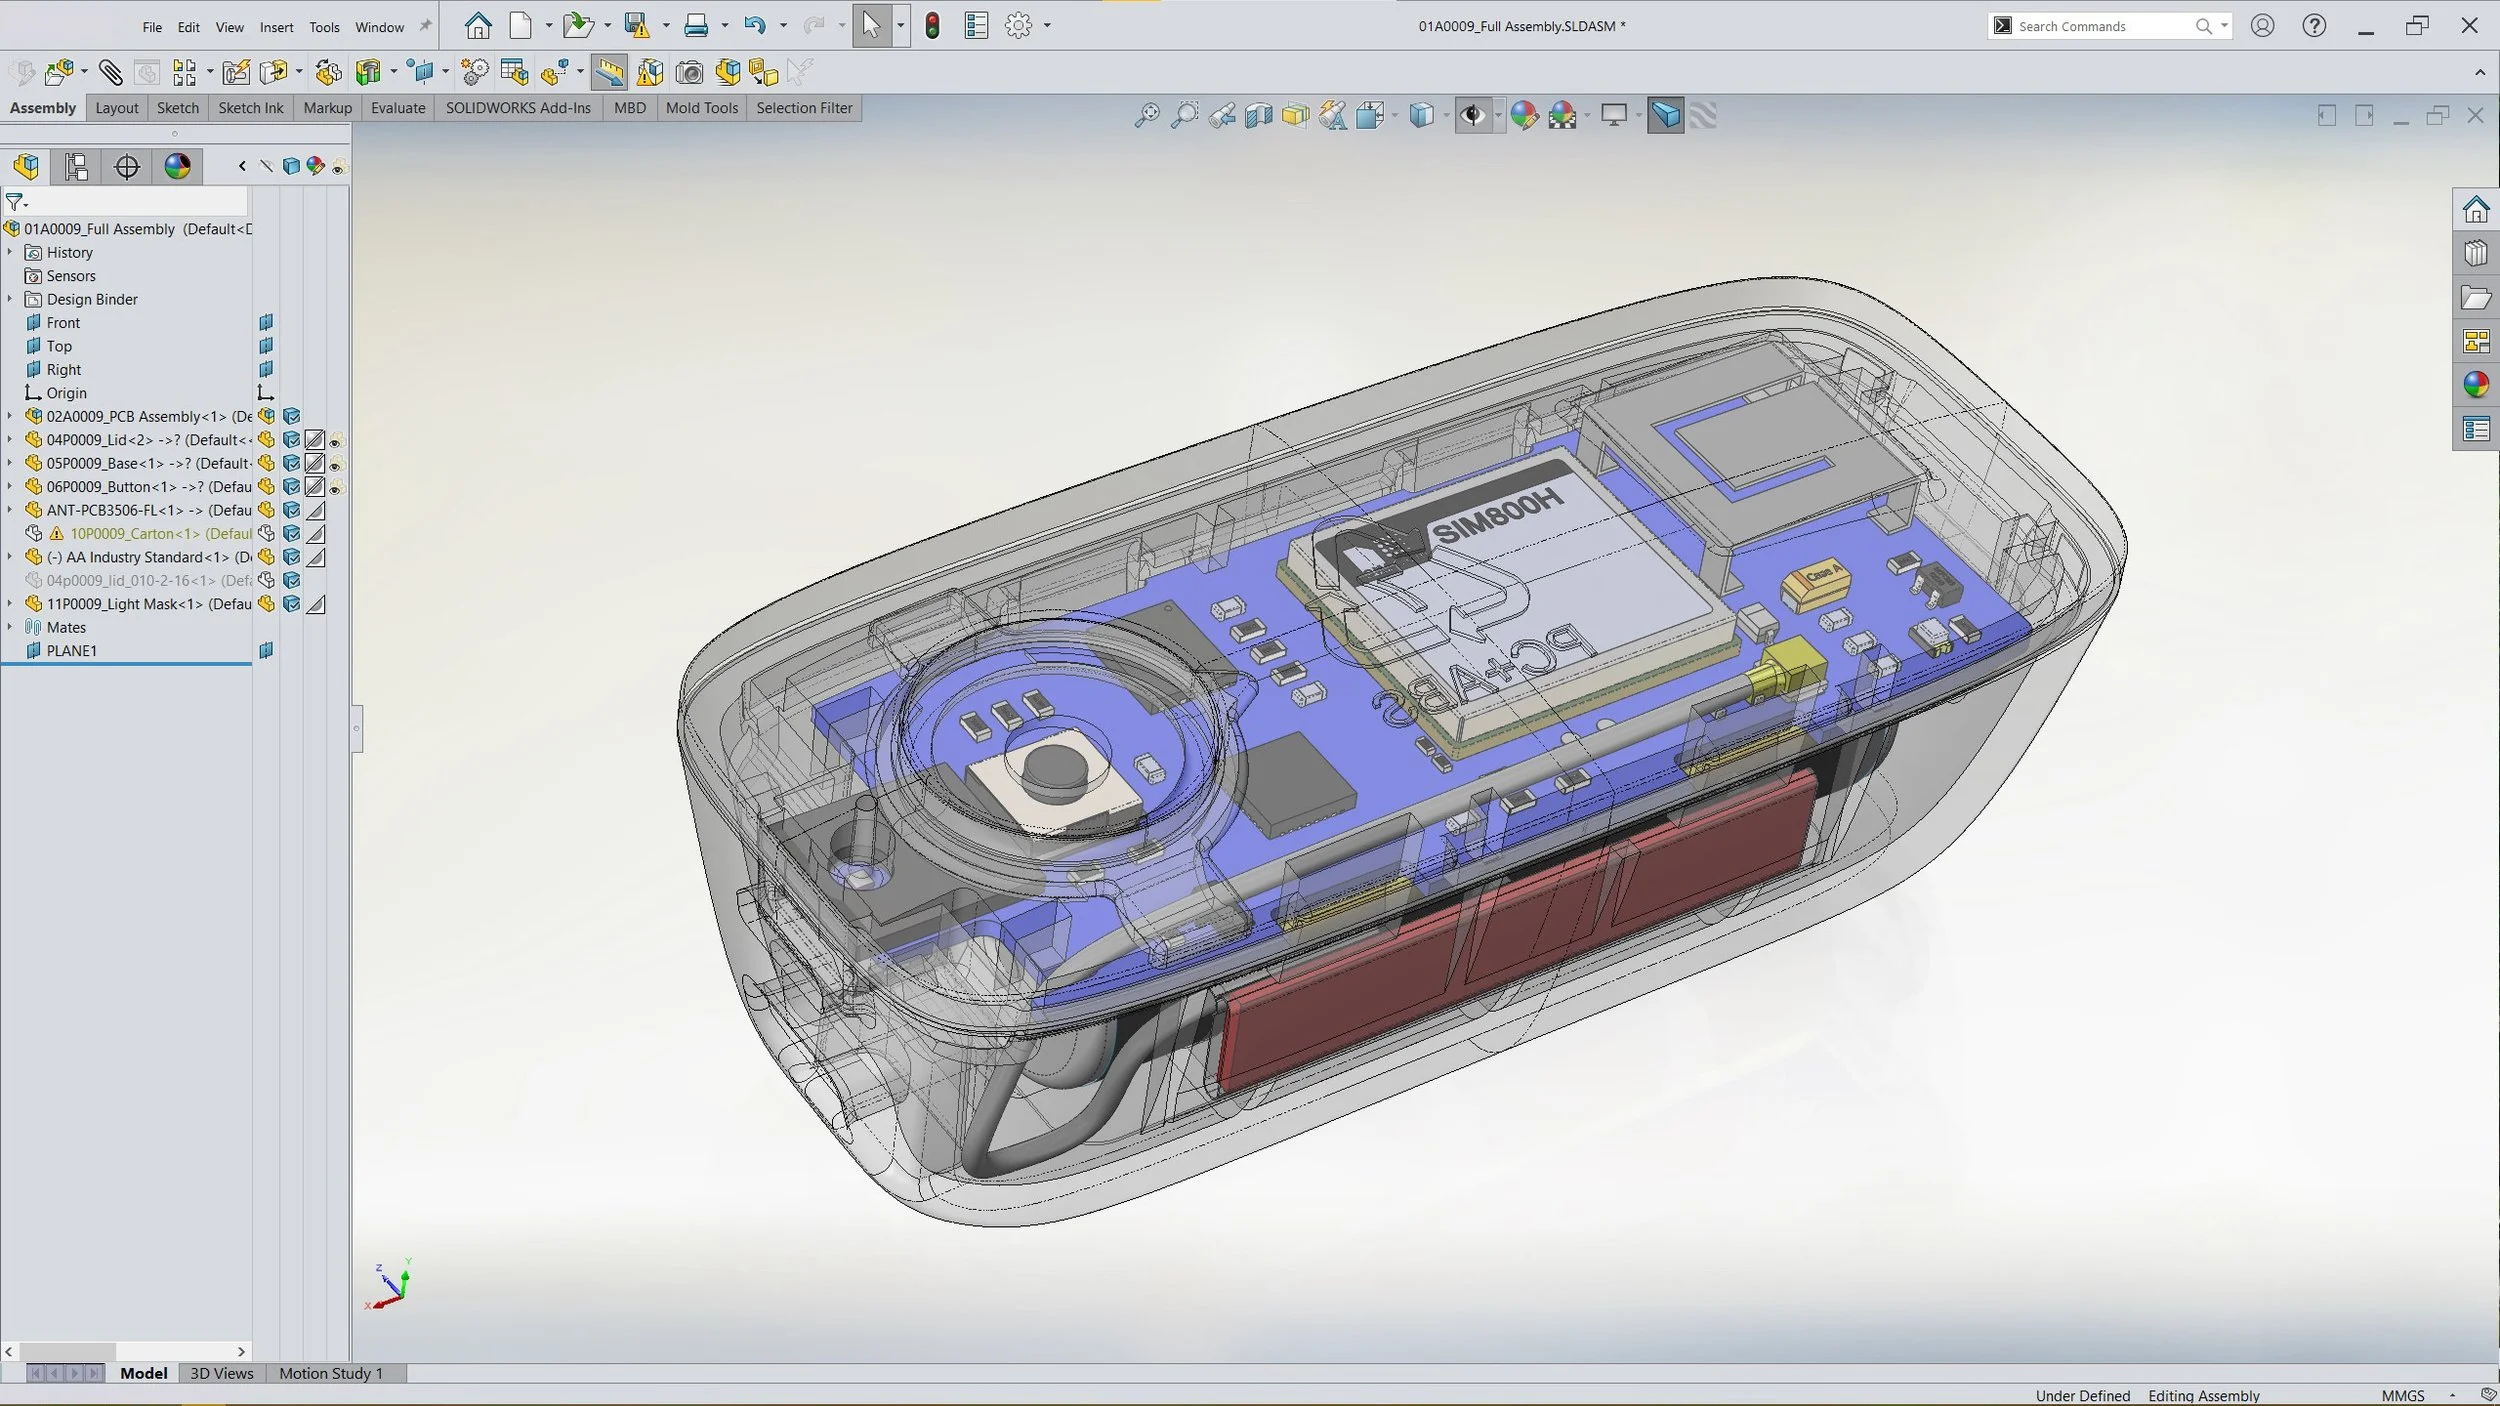
Task: Click the Edit Appearance icon in view toolbar
Action: 1523,116
